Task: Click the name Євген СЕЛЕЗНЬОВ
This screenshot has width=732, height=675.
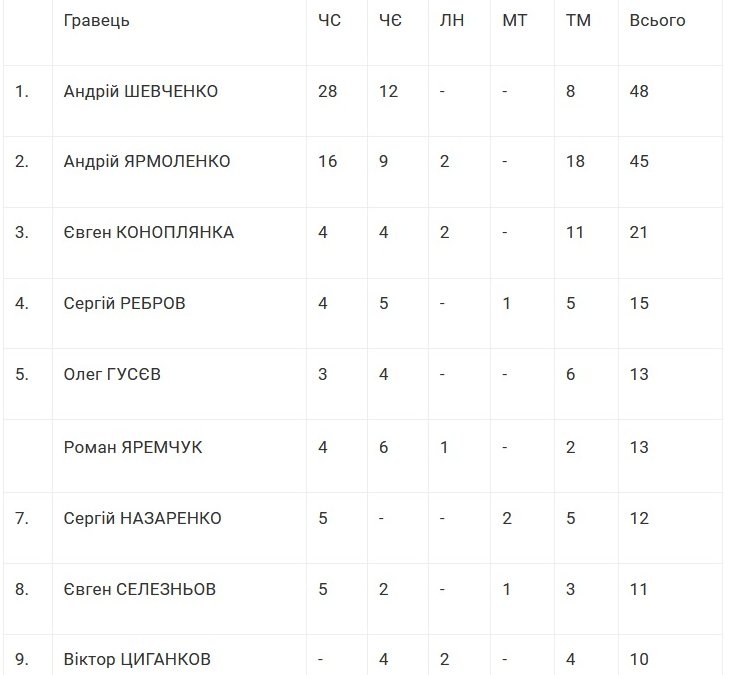Action: pyautogui.click(x=140, y=589)
